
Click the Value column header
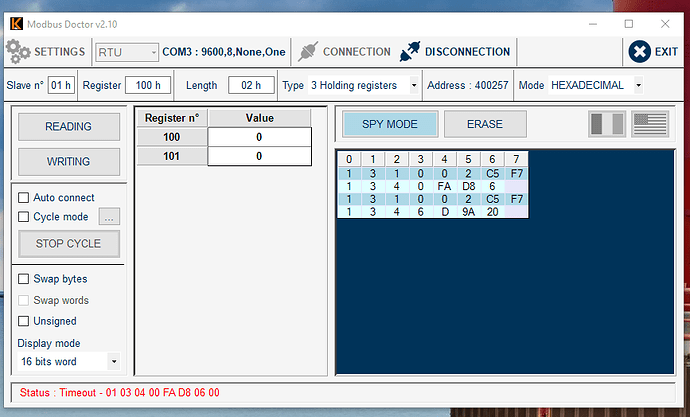[260, 118]
